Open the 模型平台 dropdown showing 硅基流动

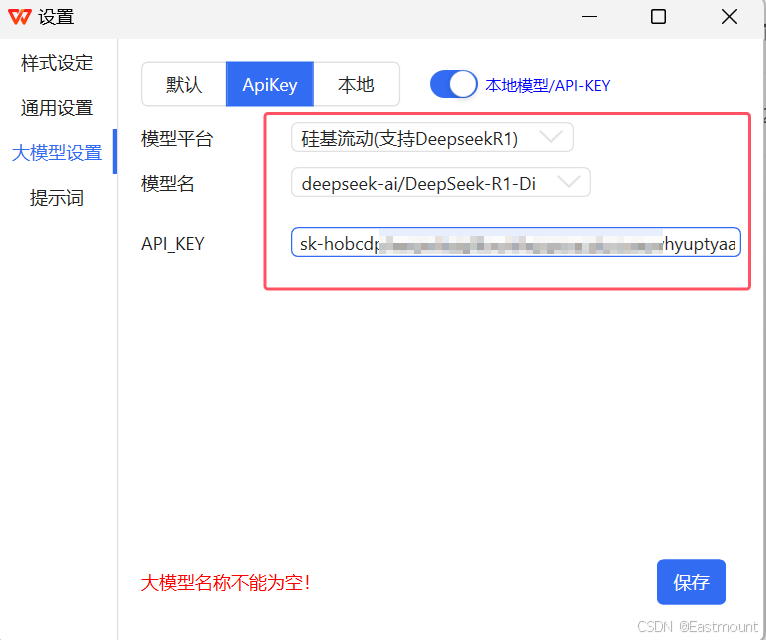pyautogui.click(x=432, y=138)
